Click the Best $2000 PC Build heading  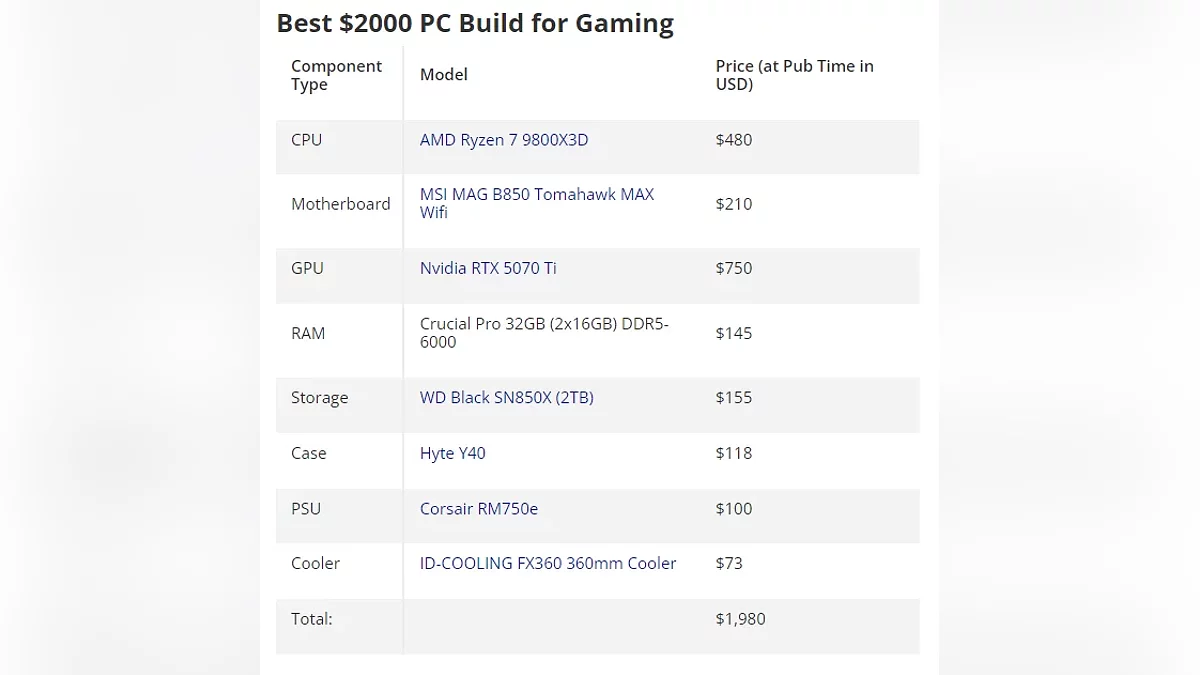(475, 23)
